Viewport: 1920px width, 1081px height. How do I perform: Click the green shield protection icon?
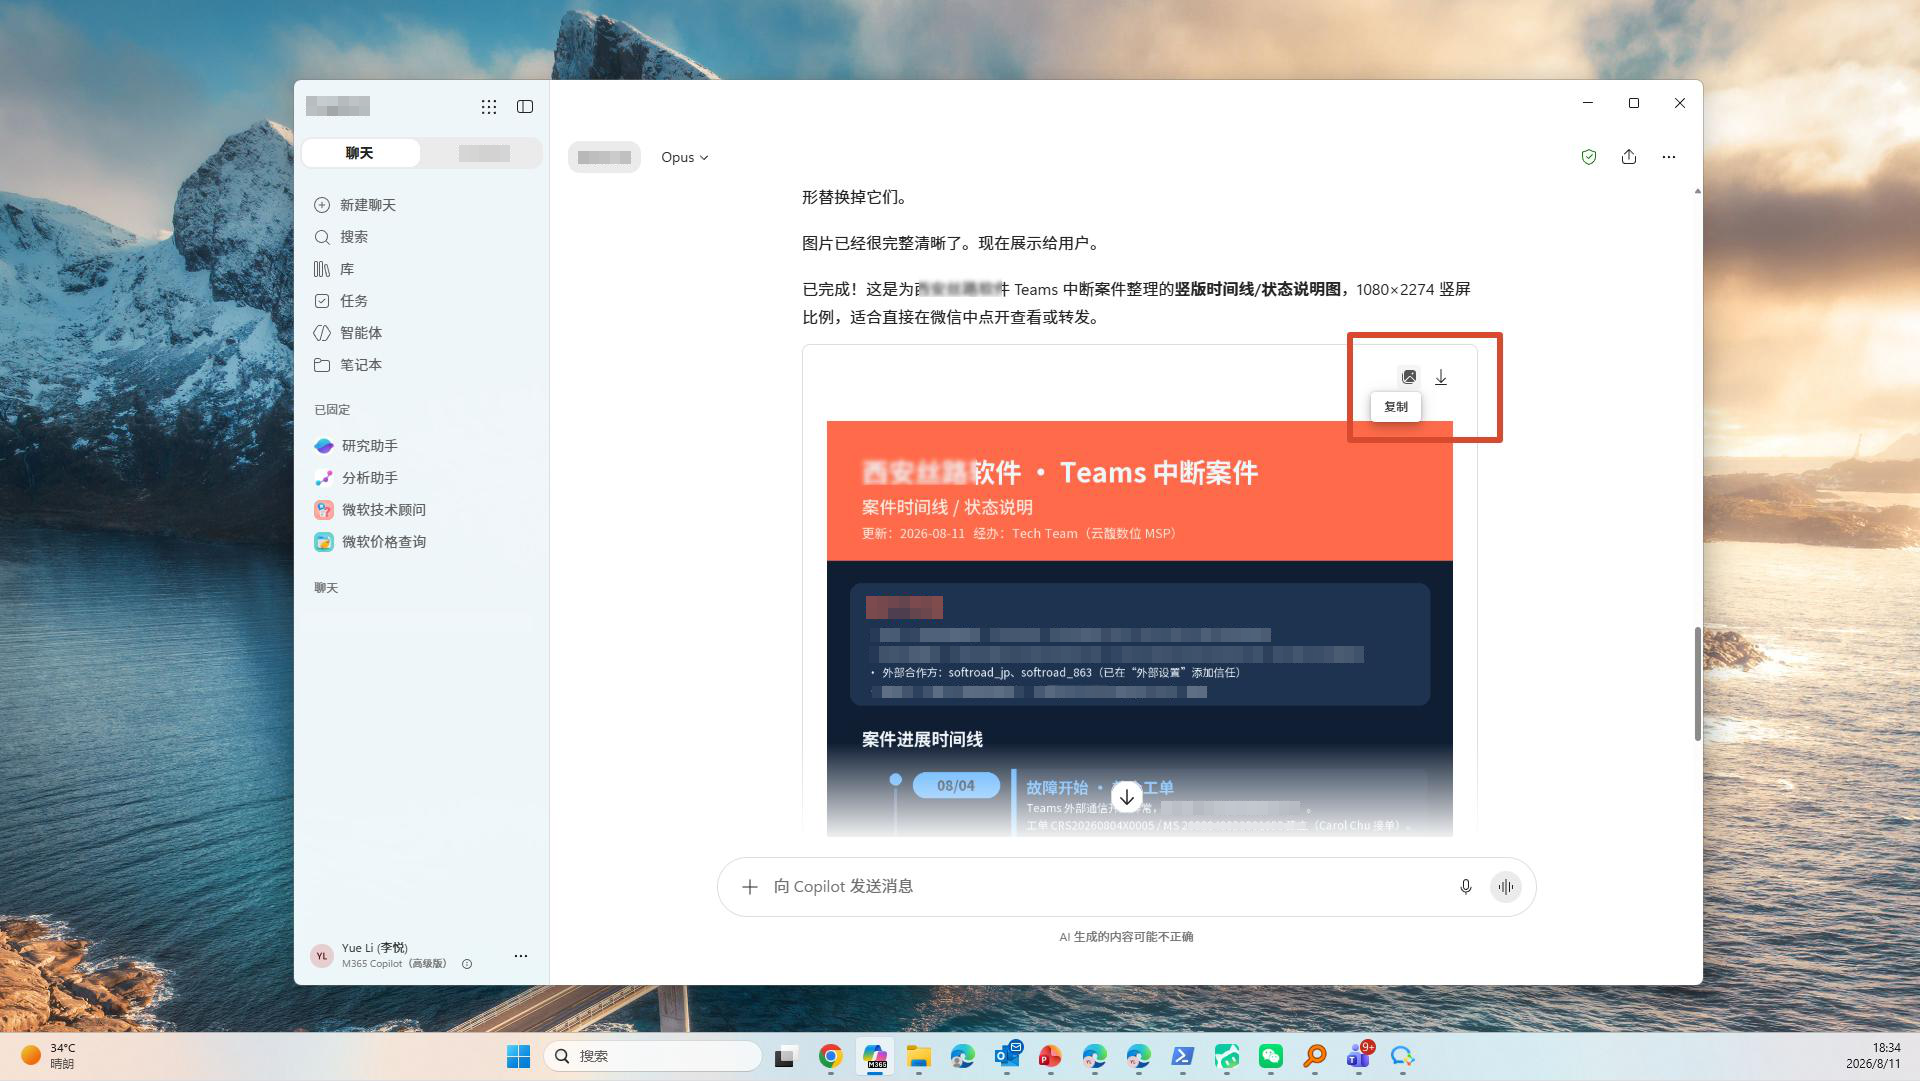[x=1588, y=157]
